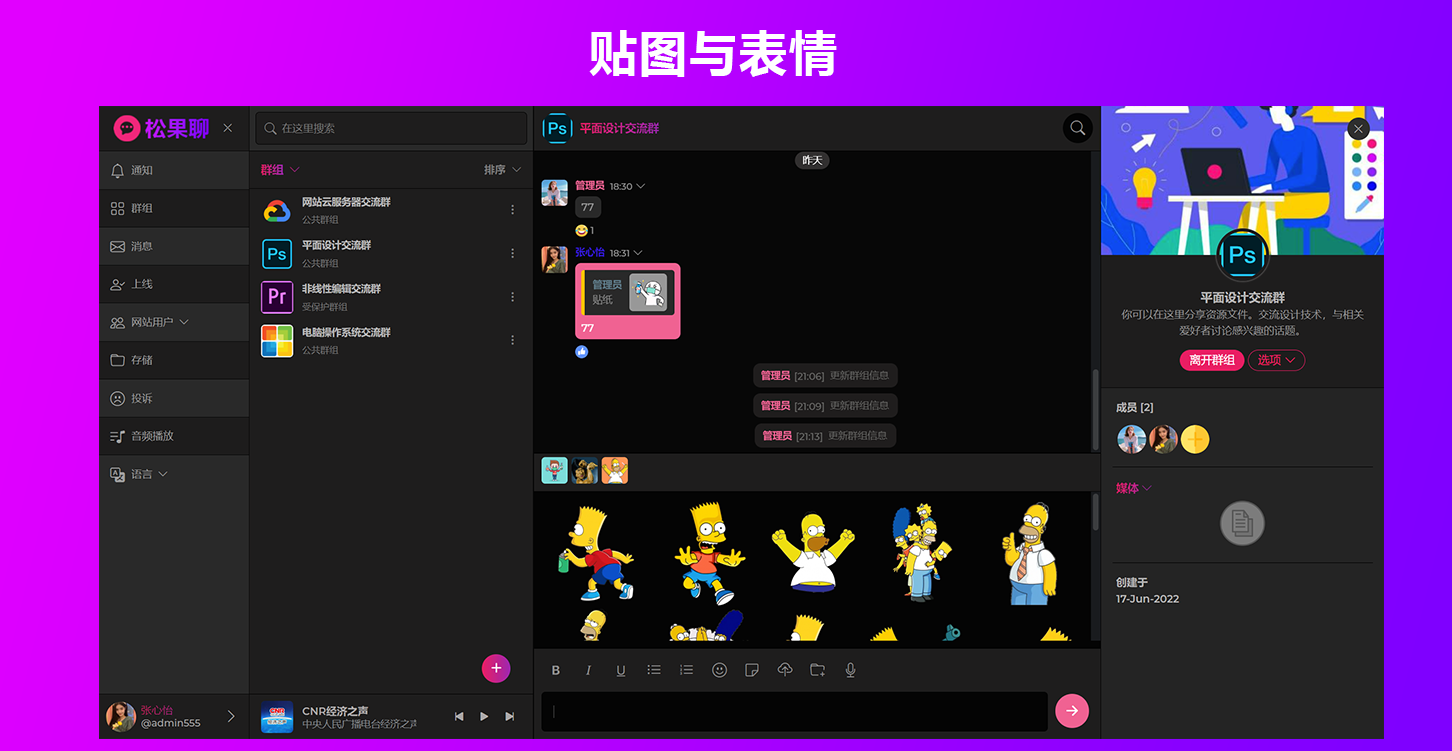Click the message text input box
Image resolution: width=1452 pixels, height=751 pixels.
pos(794,711)
